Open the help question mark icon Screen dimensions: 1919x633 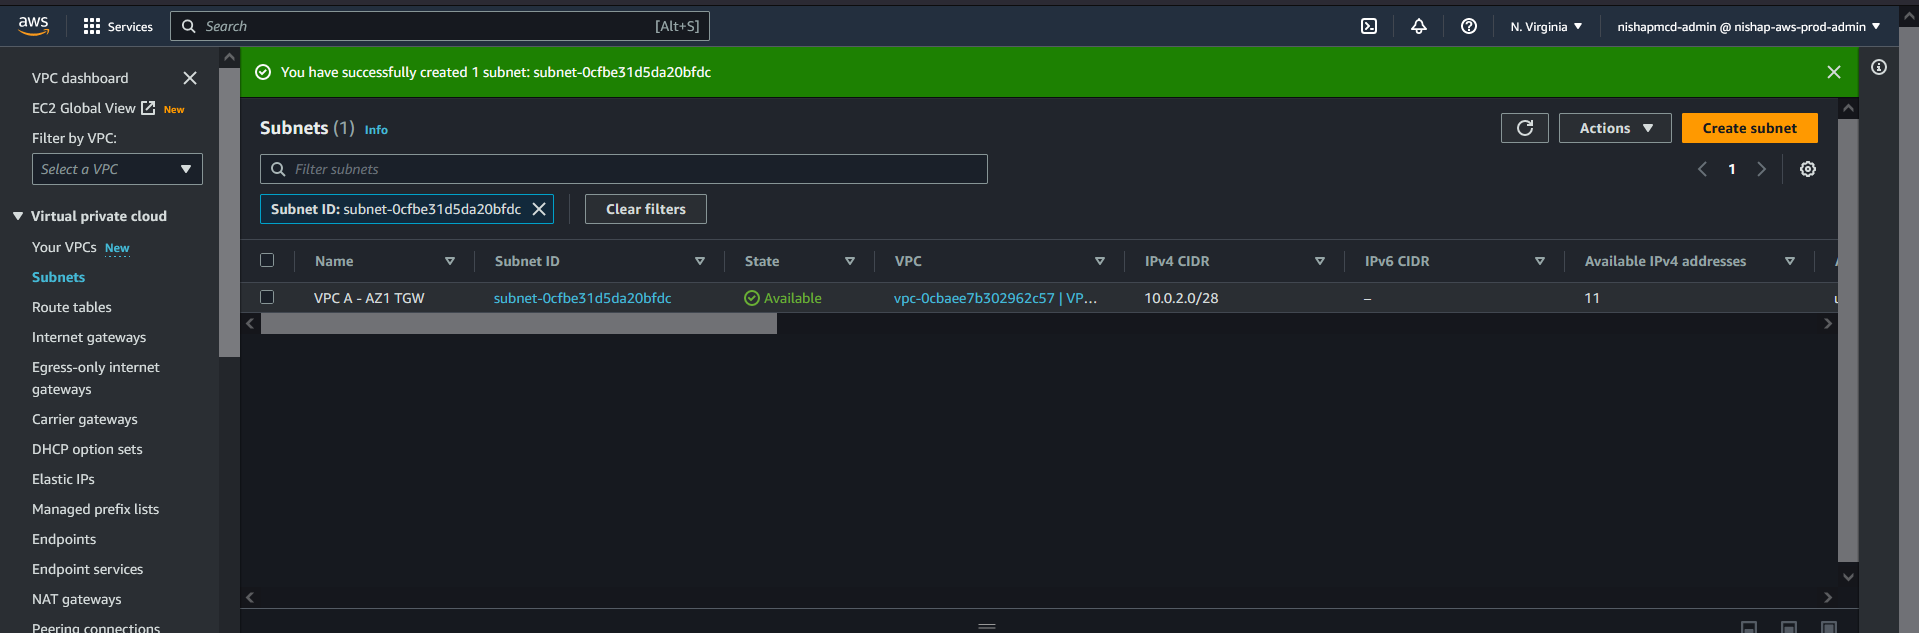tap(1468, 27)
